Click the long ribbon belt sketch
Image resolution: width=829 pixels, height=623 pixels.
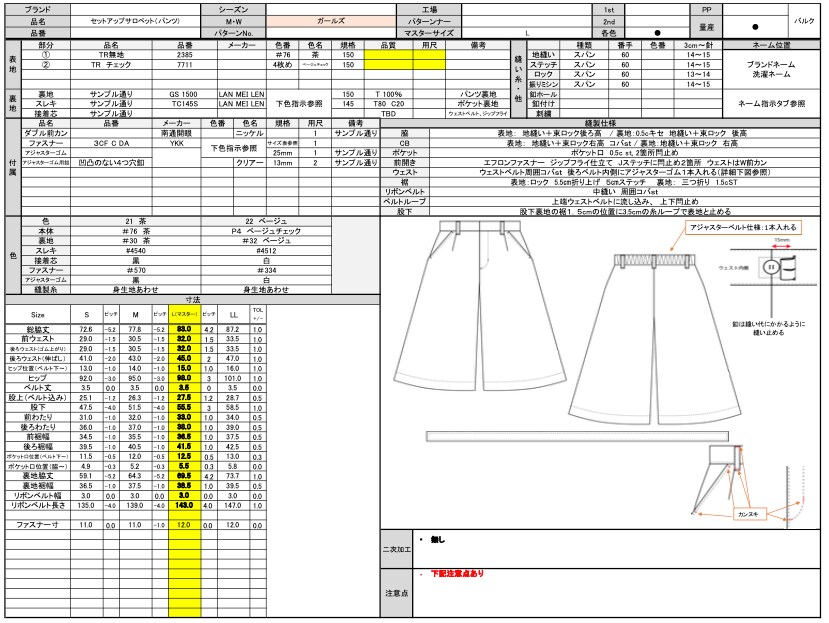pos(577,436)
